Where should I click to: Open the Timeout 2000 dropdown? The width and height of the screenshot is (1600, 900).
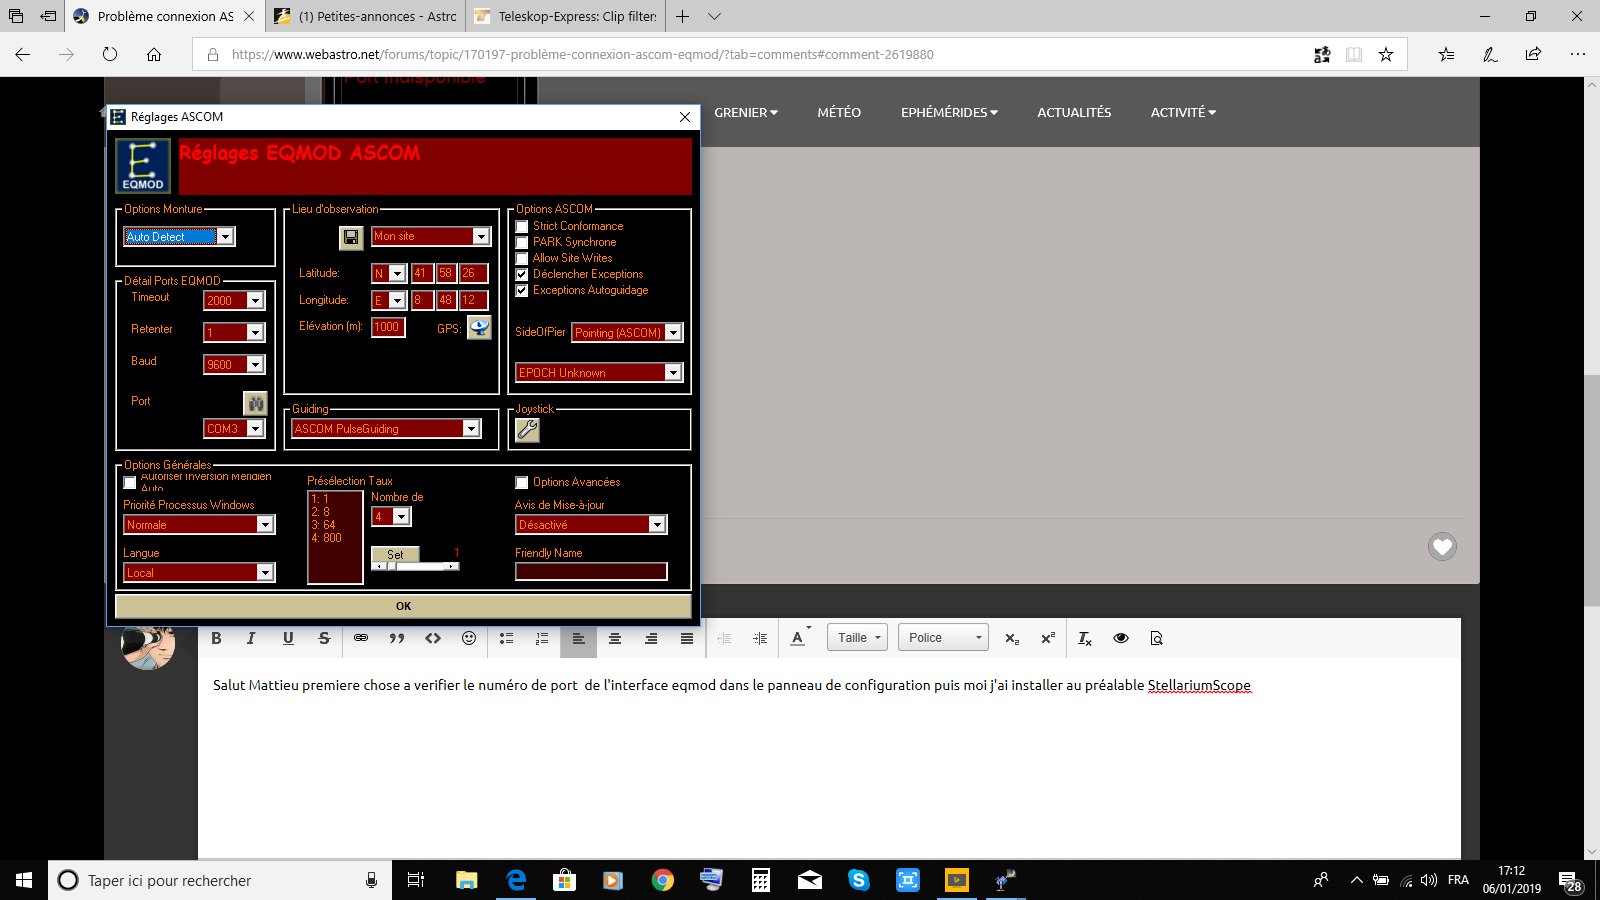coord(255,301)
